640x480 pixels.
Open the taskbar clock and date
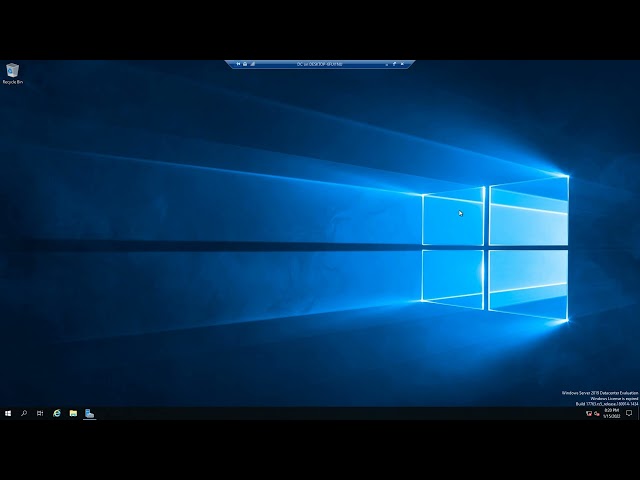tap(611, 413)
